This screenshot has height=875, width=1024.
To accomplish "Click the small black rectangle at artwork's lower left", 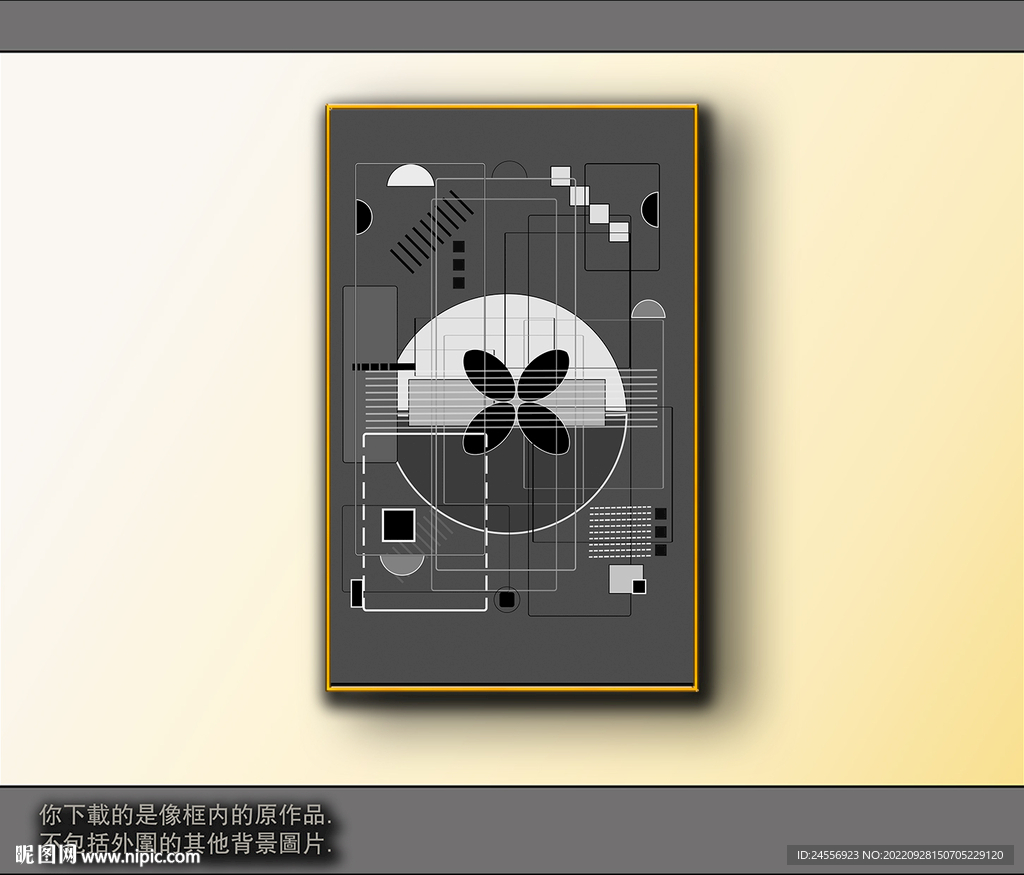I will (x=357, y=593).
